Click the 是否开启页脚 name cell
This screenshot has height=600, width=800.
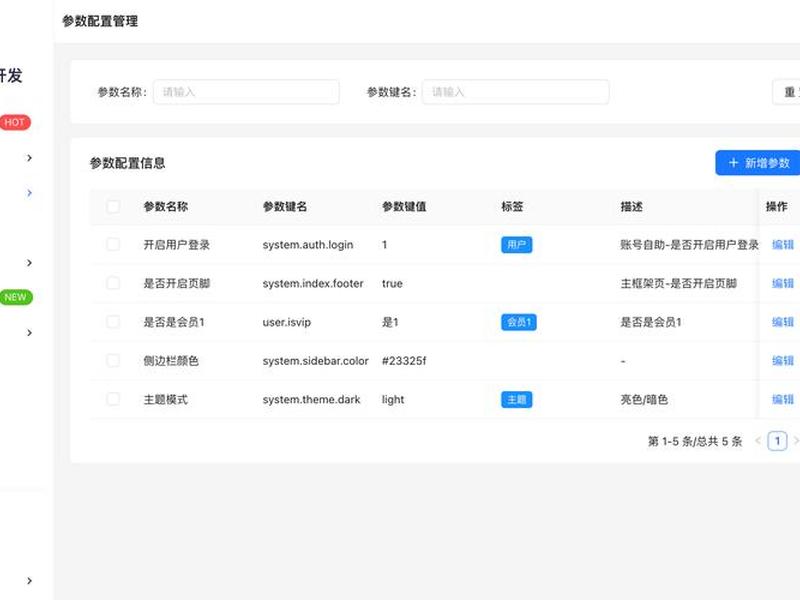(x=177, y=283)
